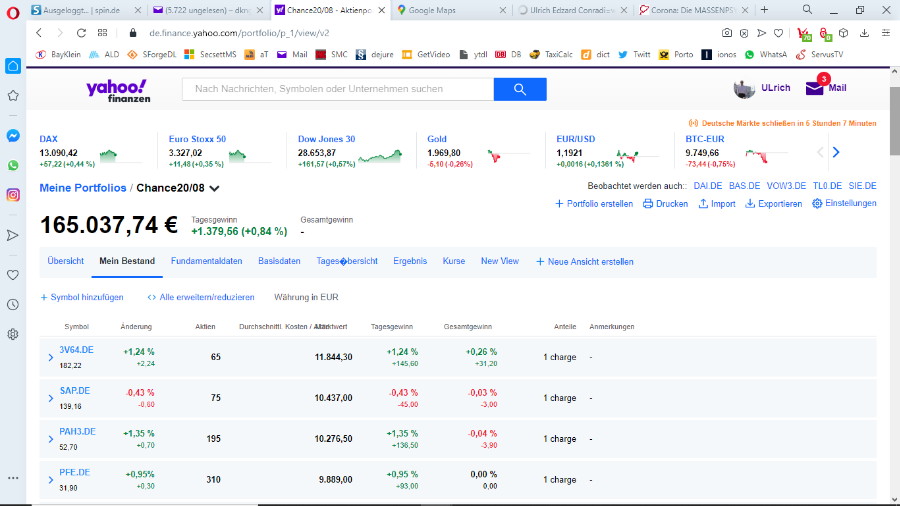Expand the 3V64.DE holding row
900x506 pixels.
point(51,357)
